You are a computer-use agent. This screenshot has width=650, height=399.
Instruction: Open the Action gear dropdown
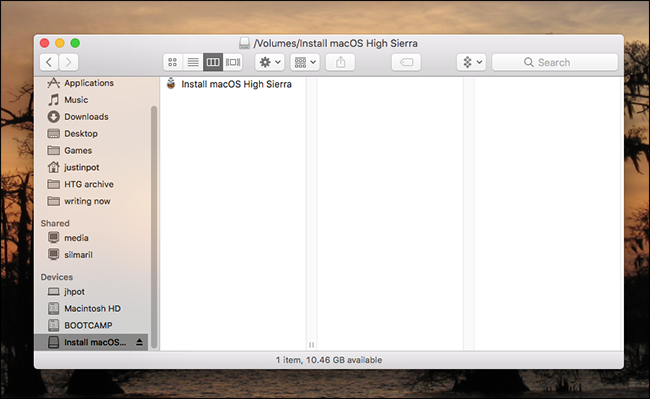point(270,62)
